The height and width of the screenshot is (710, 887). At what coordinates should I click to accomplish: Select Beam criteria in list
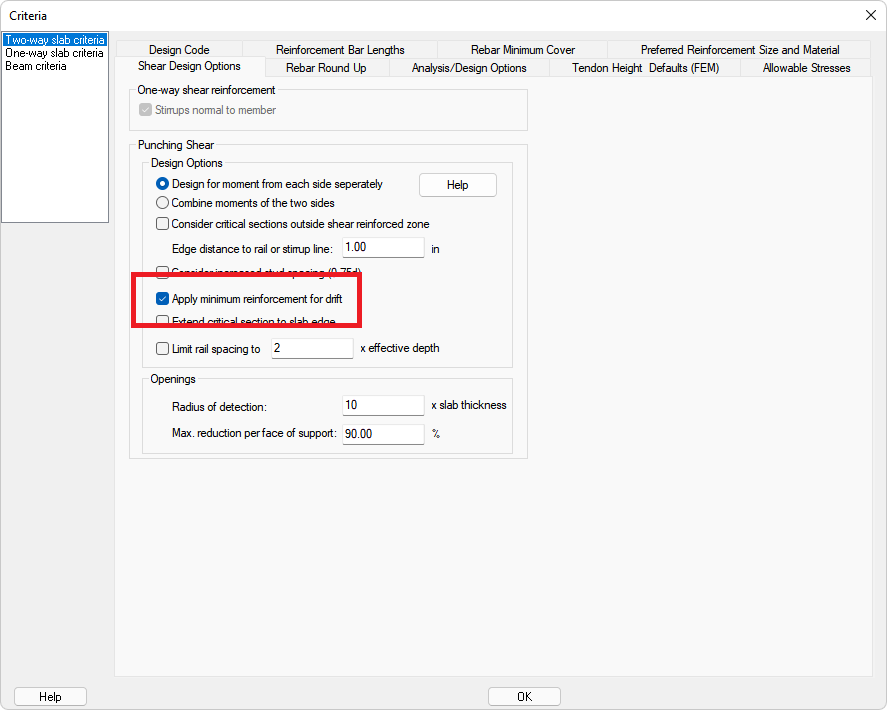[36, 66]
